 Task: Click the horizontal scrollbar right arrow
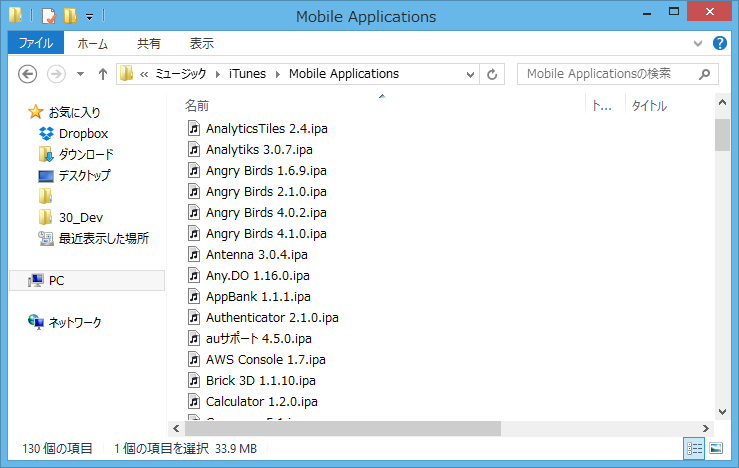point(706,428)
